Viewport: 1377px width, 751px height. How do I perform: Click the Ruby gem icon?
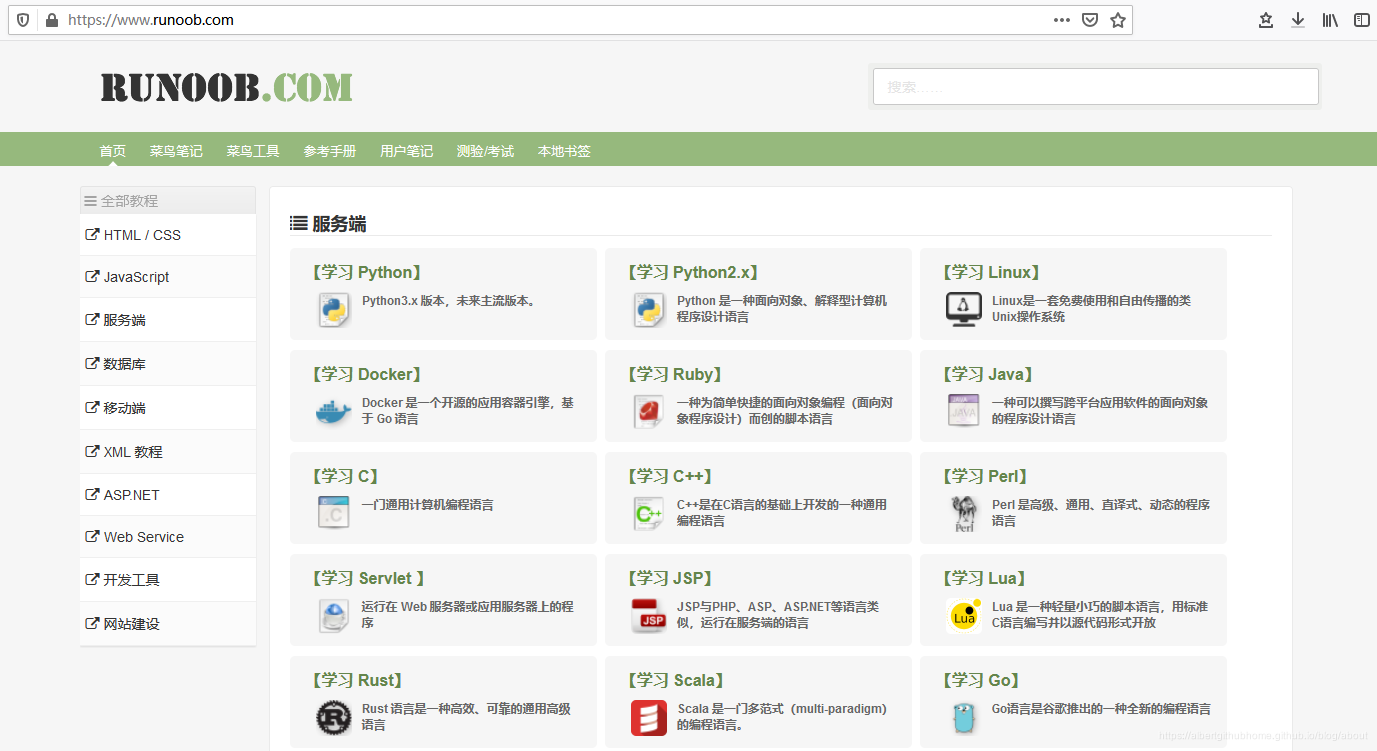(x=649, y=411)
